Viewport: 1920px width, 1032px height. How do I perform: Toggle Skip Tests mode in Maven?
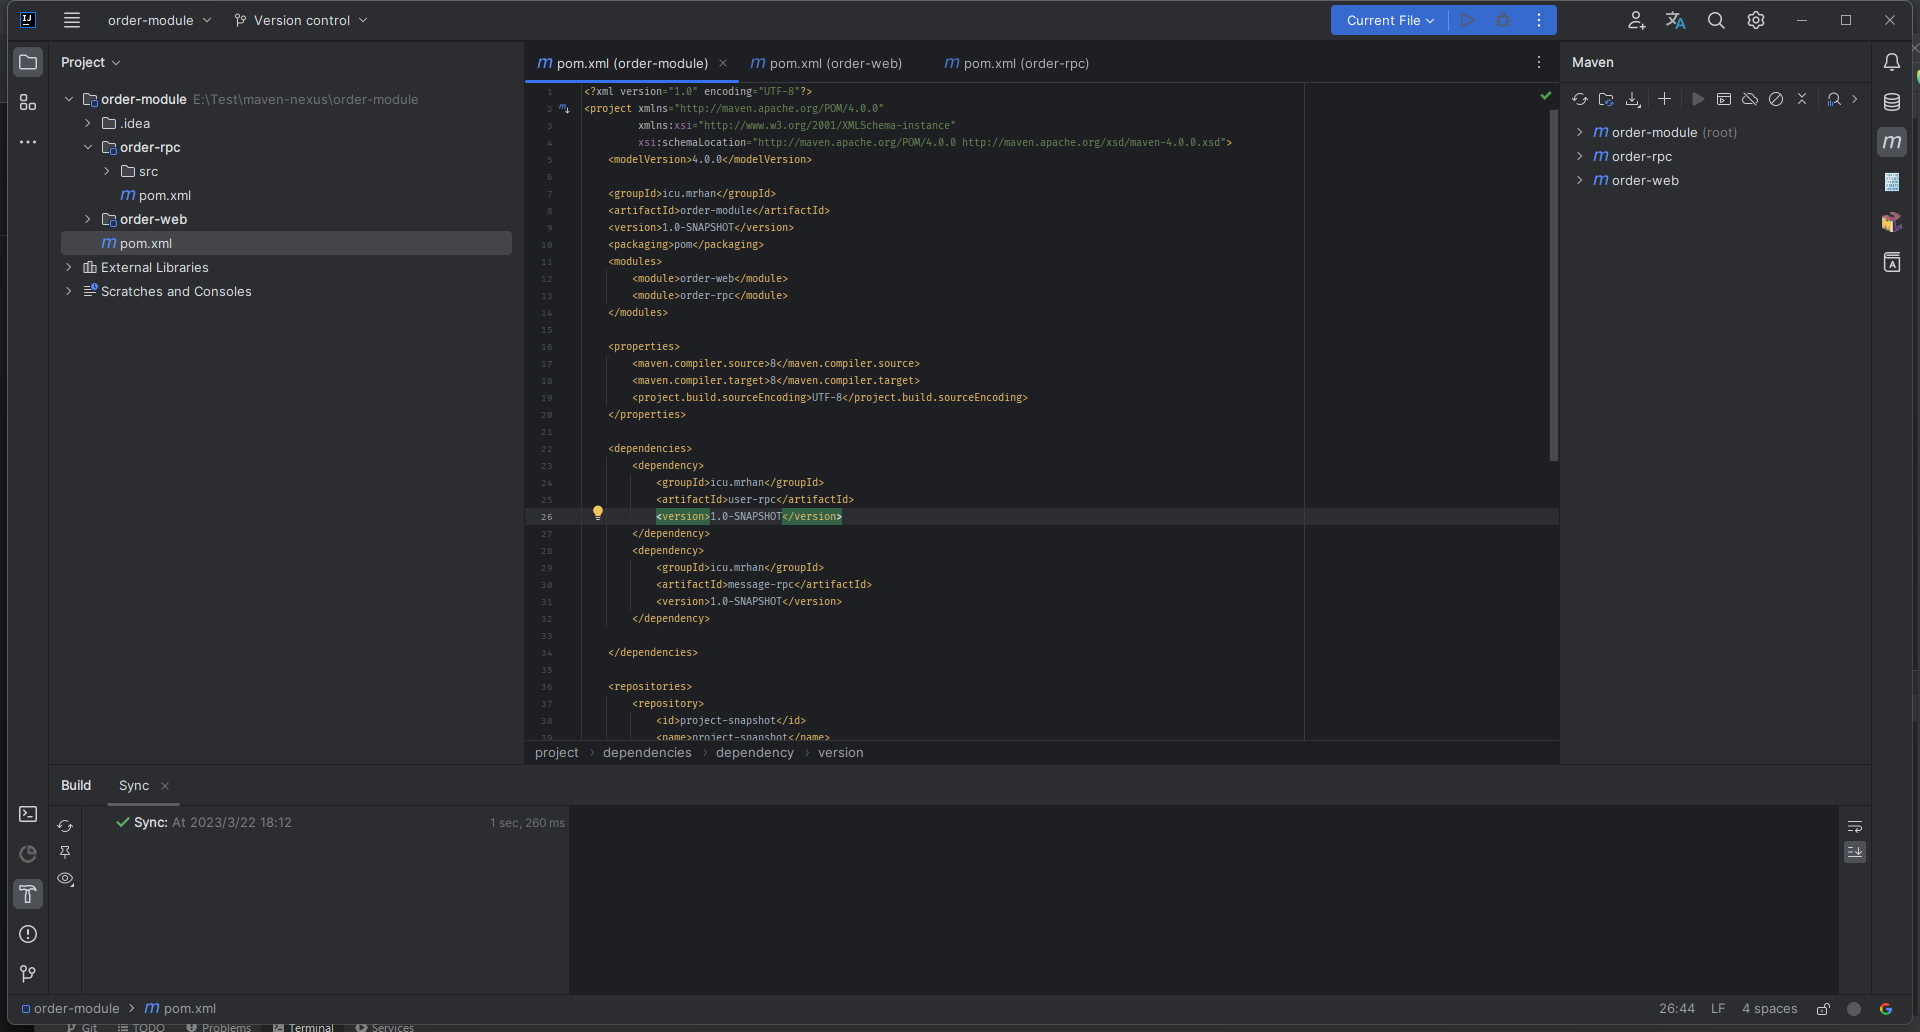pyautogui.click(x=1776, y=99)
